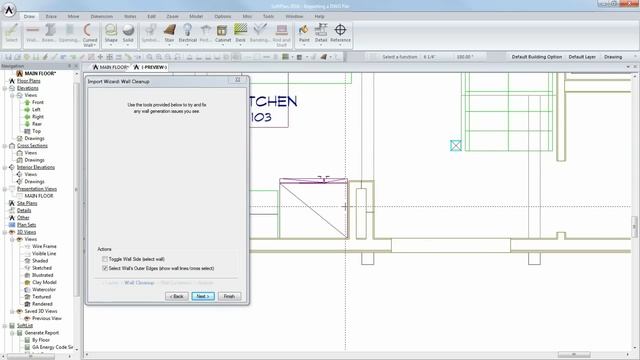Enable Toggle Wall Side checkbox
The height and width of the screenshot is (360, 640).
105,259
